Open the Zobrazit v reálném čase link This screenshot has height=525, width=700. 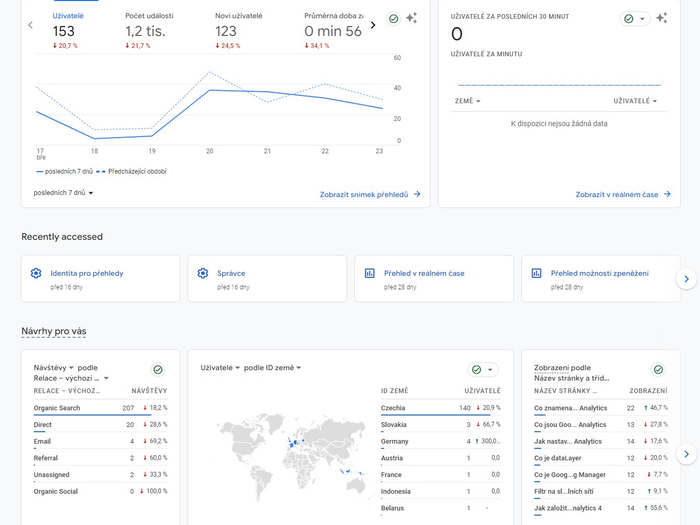(622, 194)
